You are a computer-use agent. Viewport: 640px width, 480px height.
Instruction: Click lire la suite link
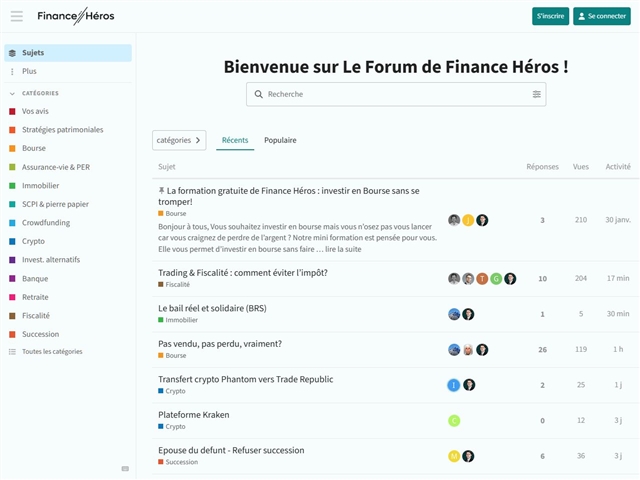pyautogui.click(x=343, y=249)
